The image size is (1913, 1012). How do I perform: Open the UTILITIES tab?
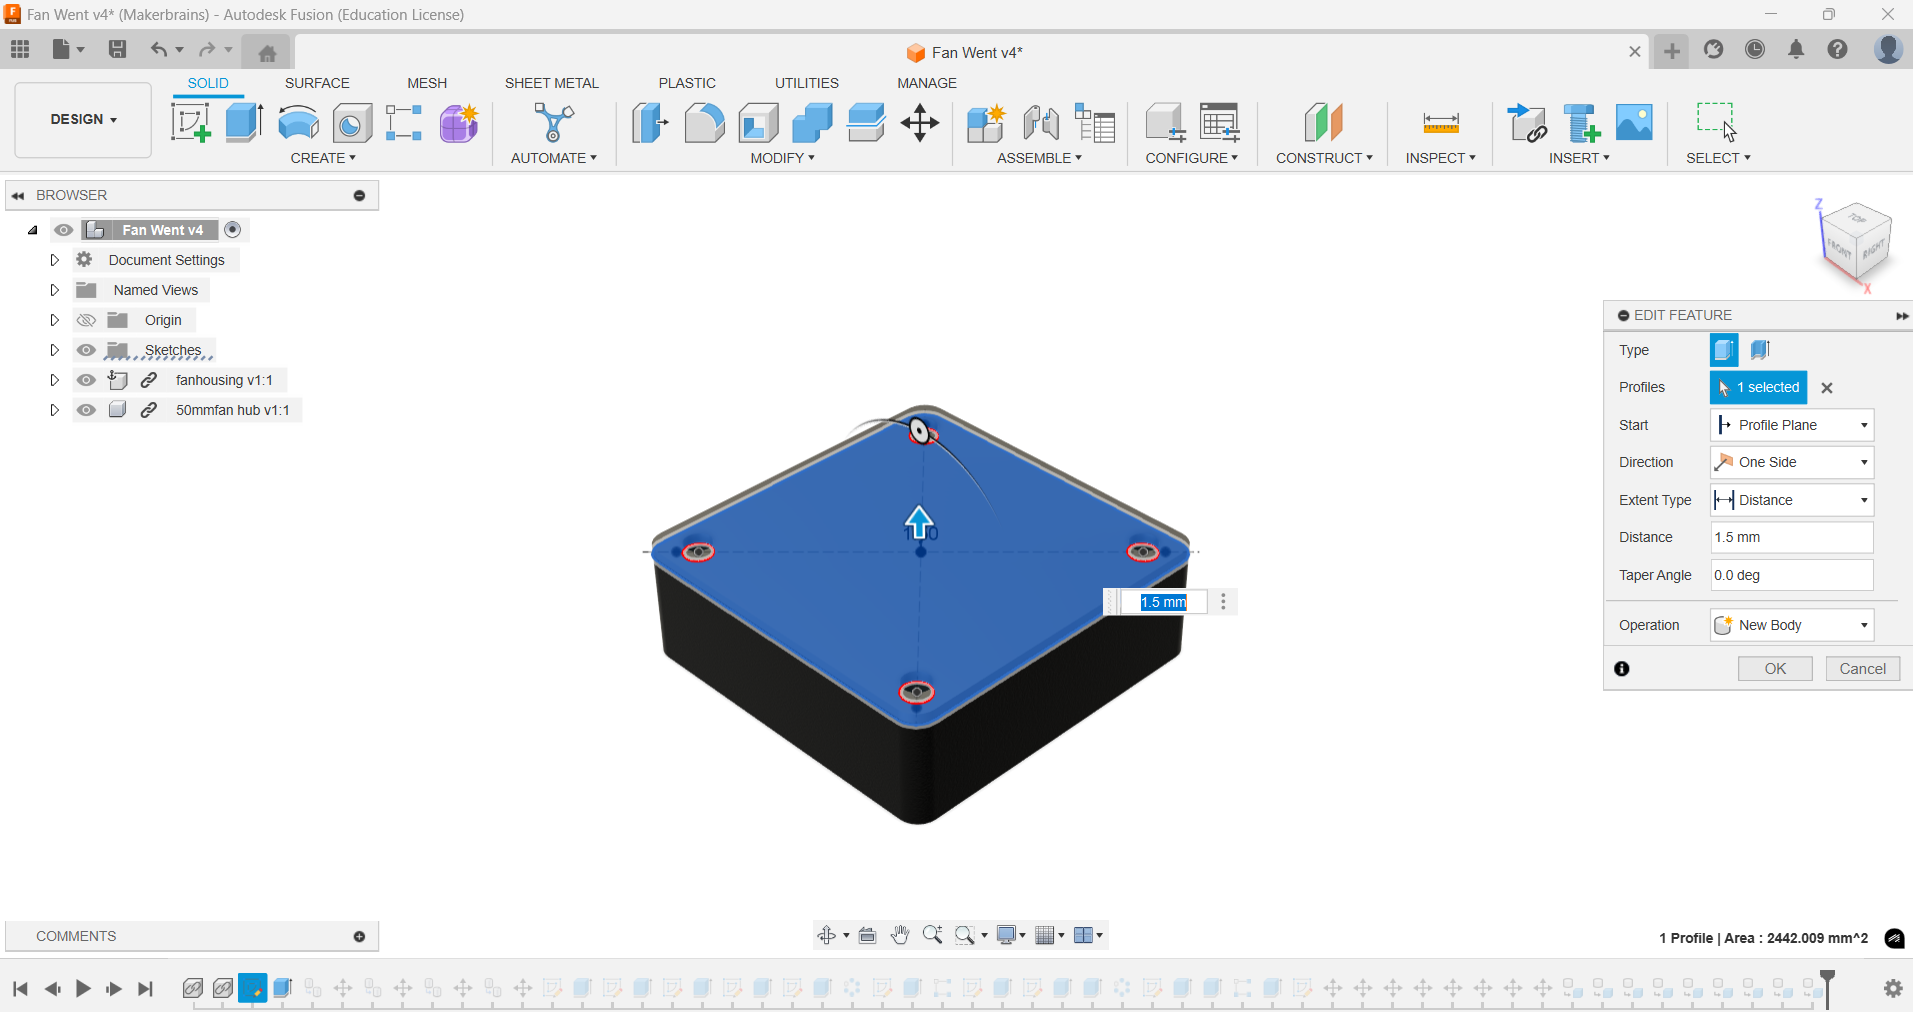pyautogui.click(x=806, y=82)
